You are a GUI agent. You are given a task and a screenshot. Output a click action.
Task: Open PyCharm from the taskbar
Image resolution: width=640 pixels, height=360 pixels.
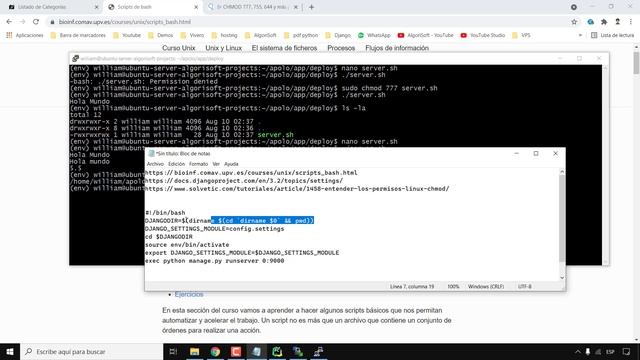[277, 351]
